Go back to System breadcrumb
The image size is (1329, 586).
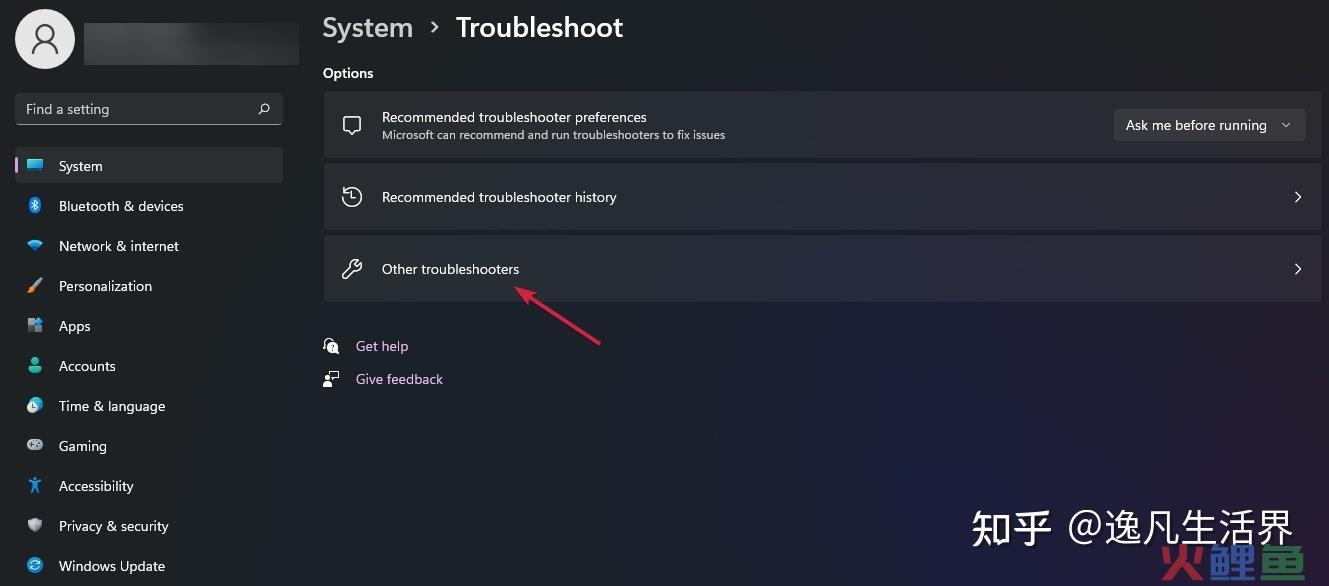coord(368,28)
